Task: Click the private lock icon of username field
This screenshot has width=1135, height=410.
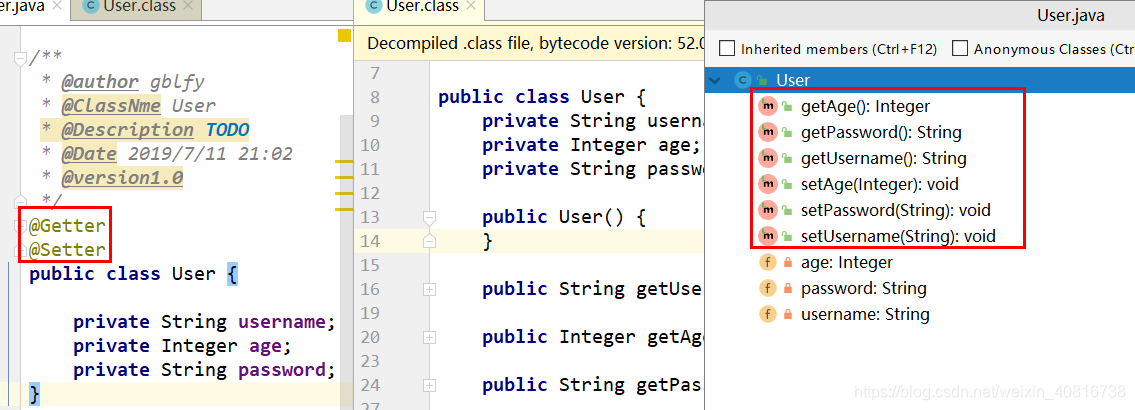Action: tap(788, 315)
